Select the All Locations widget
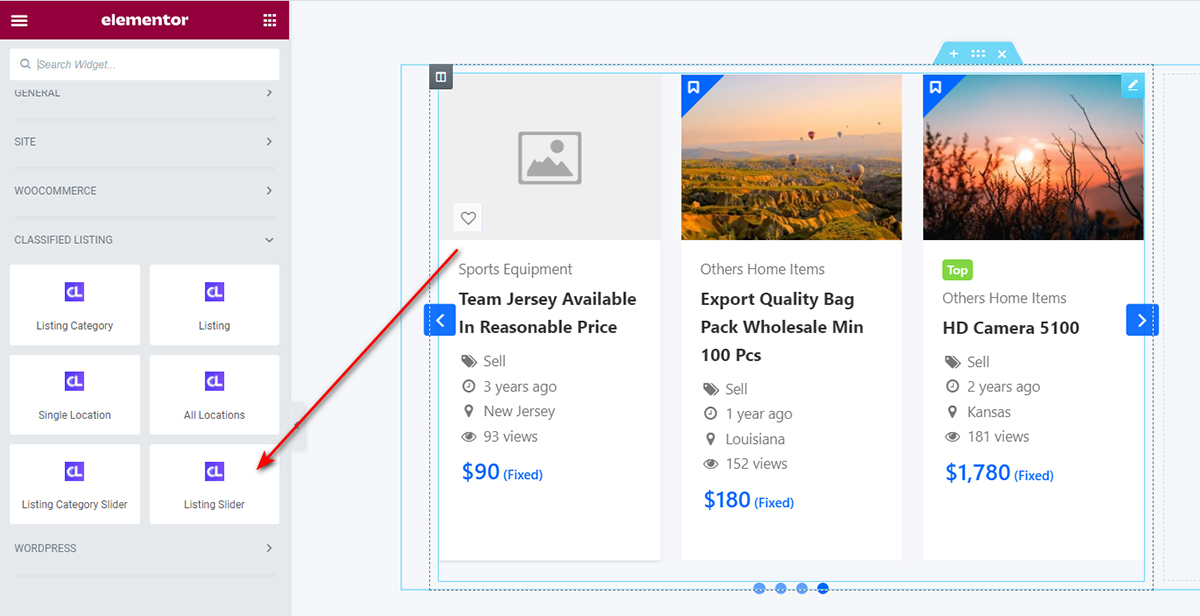This screenshot has width=1200, height=616. pos(215,394)
